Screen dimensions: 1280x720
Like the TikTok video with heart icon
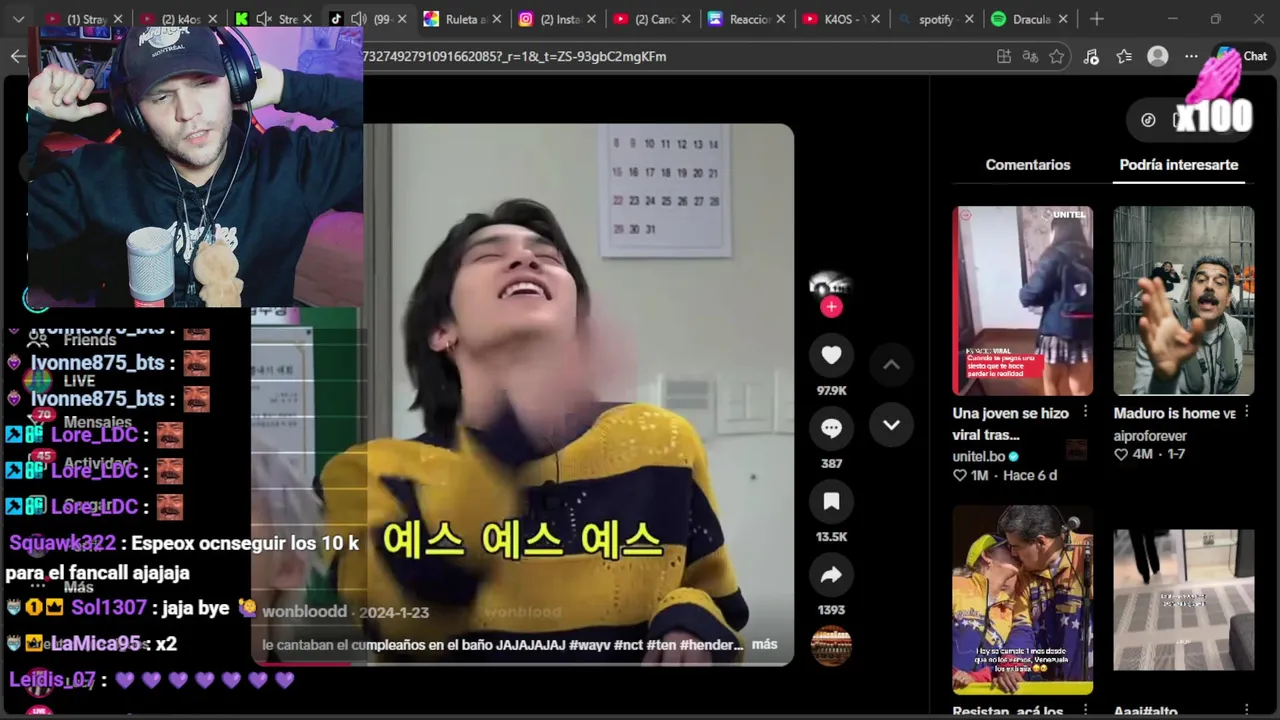coord(831,355)
